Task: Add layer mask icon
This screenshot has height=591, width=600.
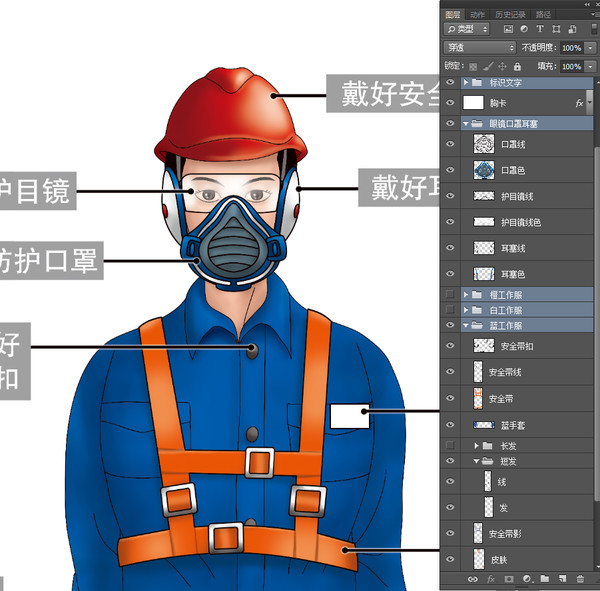Action: (509, 579)
